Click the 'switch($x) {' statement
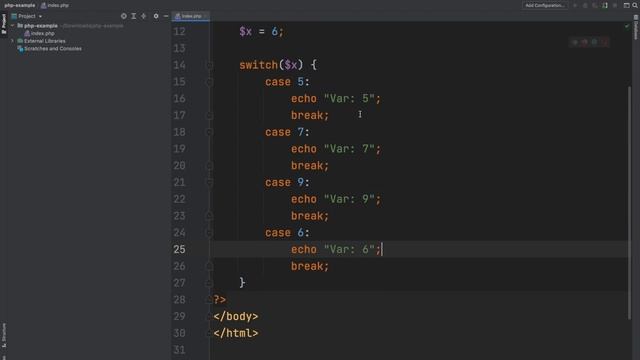This screenshot has height=360, width=640. (278, 65)
